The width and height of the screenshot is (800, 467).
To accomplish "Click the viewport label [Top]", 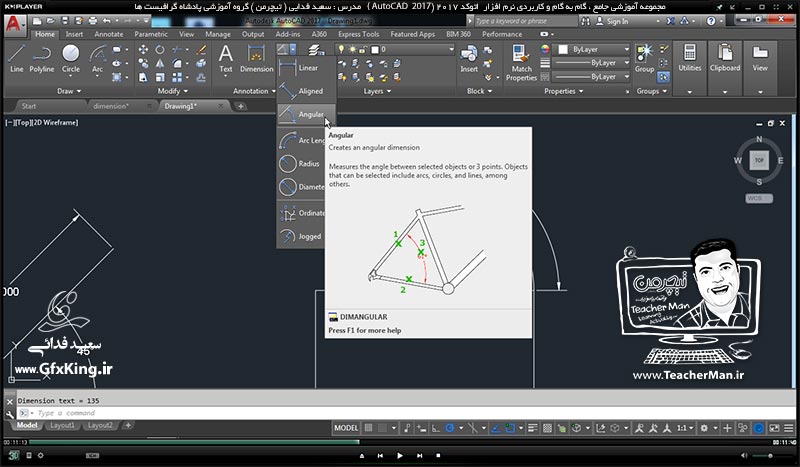I will 22,122.
